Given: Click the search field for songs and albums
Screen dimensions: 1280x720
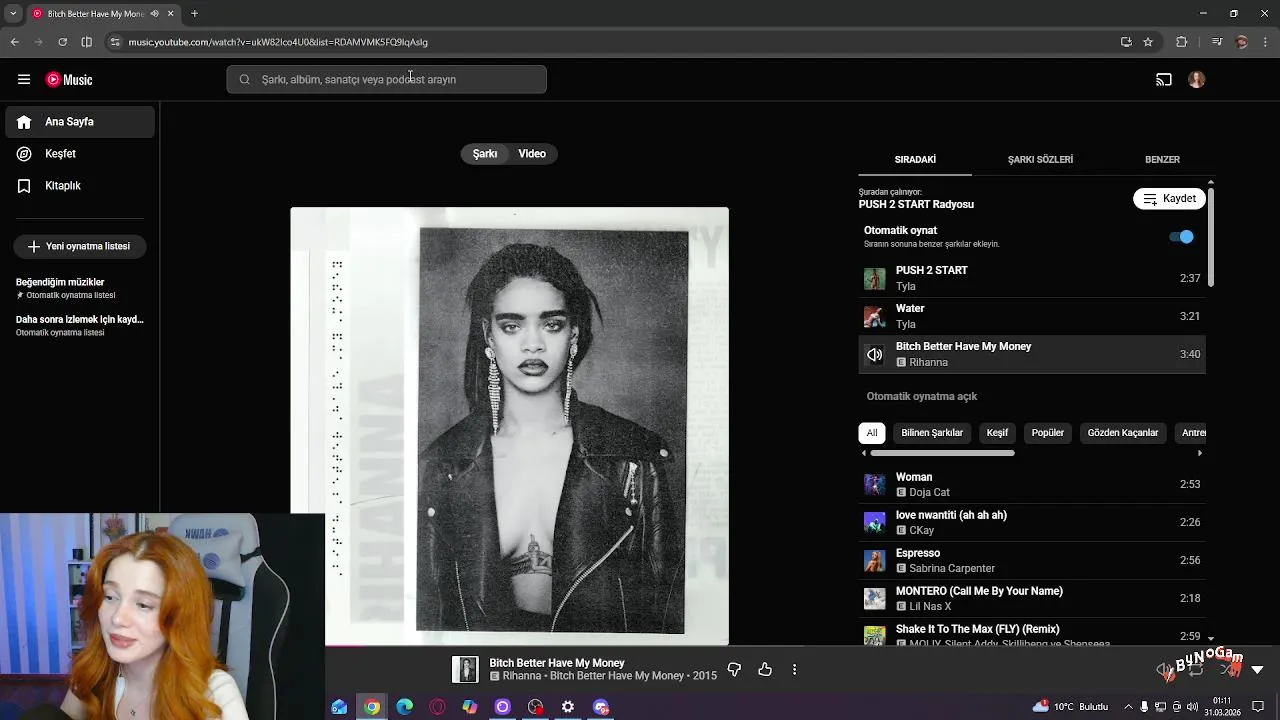Looking at the screenshot, I should click(x=386, y=80).
